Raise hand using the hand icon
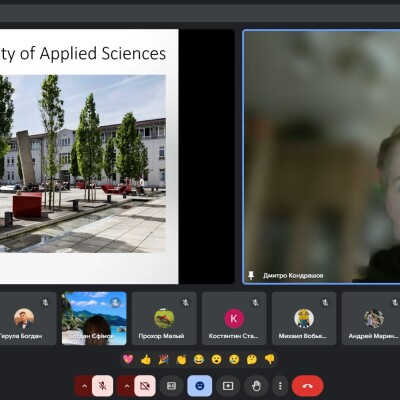Screen dimensions: 400x400 pyautogui.click(x=256, y=386)
